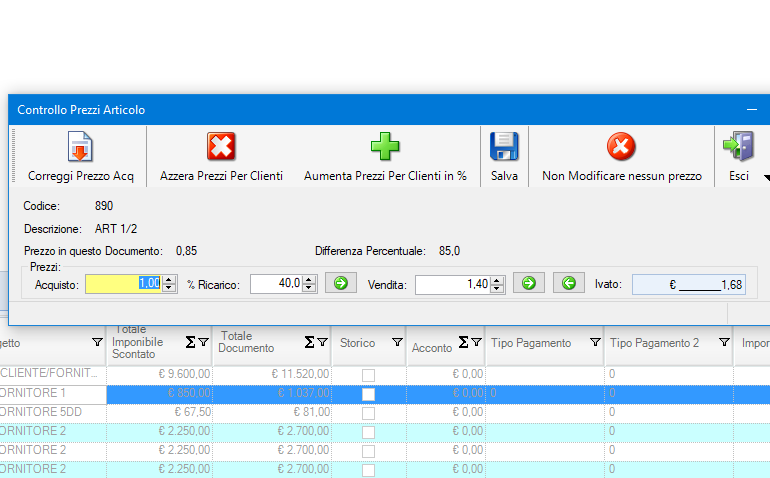The image size is (770, 478).
Task: Open filter dropdown on Tipo Pagamento column
Action: [595, 343]
